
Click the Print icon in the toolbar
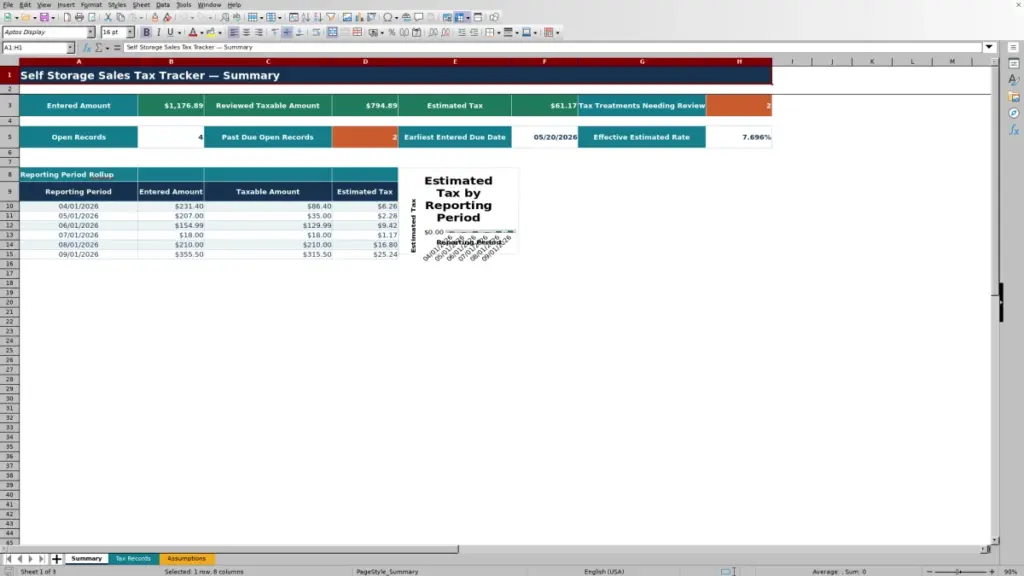pyautogui.click(x=79, y=18)
